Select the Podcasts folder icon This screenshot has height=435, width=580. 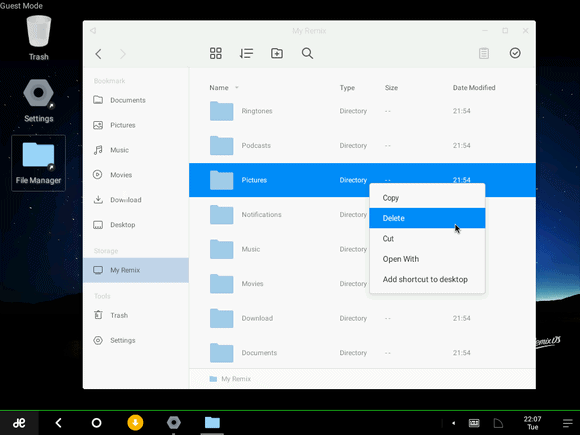tap(221, 145)
